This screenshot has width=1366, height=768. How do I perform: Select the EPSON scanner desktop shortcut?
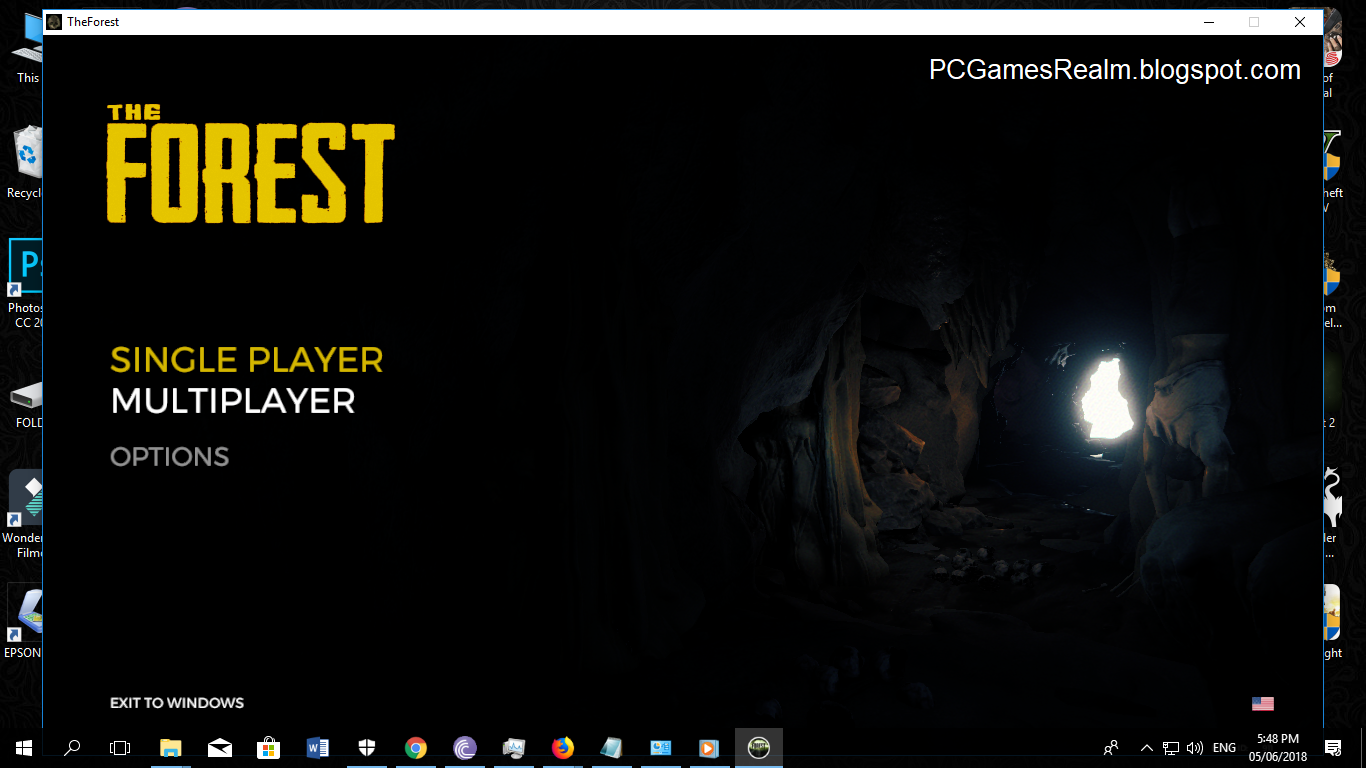24,622
